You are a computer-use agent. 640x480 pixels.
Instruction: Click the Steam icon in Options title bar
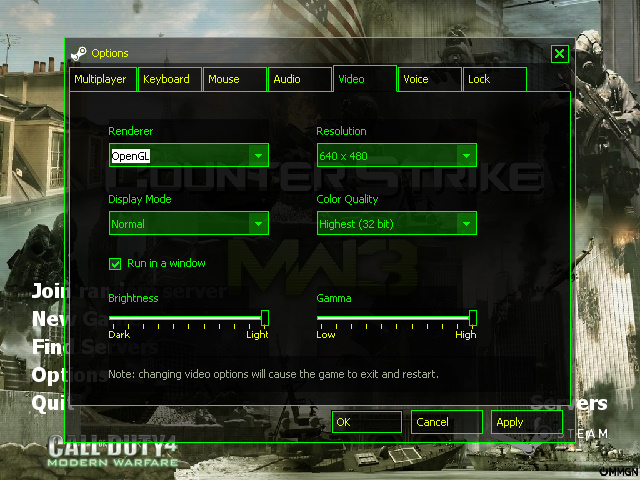[78, 53]
